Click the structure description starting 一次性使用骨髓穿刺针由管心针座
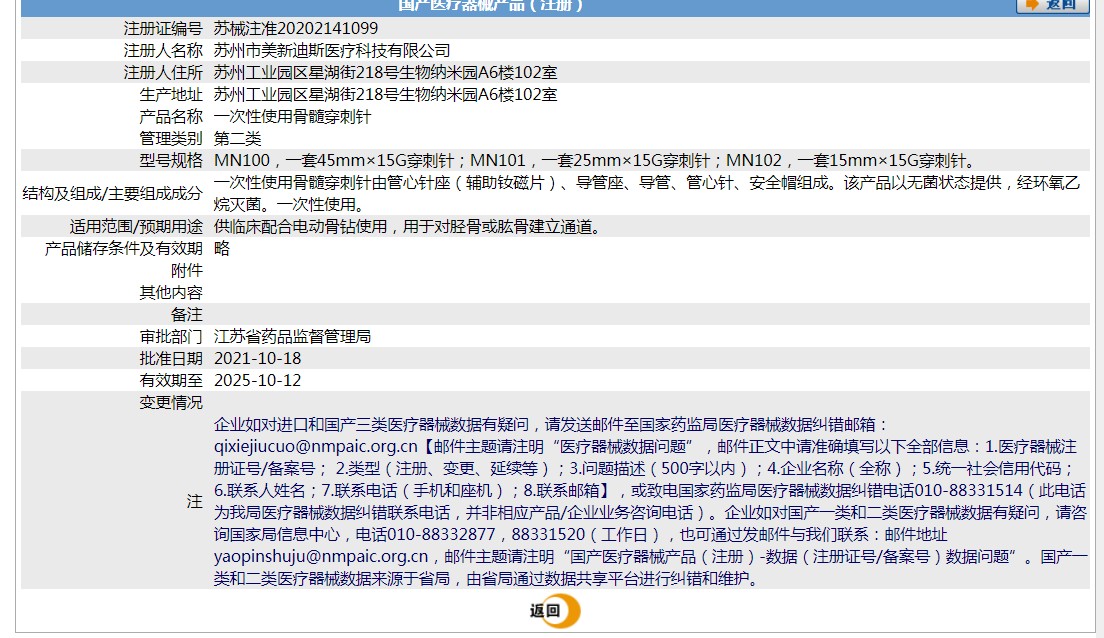Viewport: 1104px width, 638px height. tap(646, 194)
